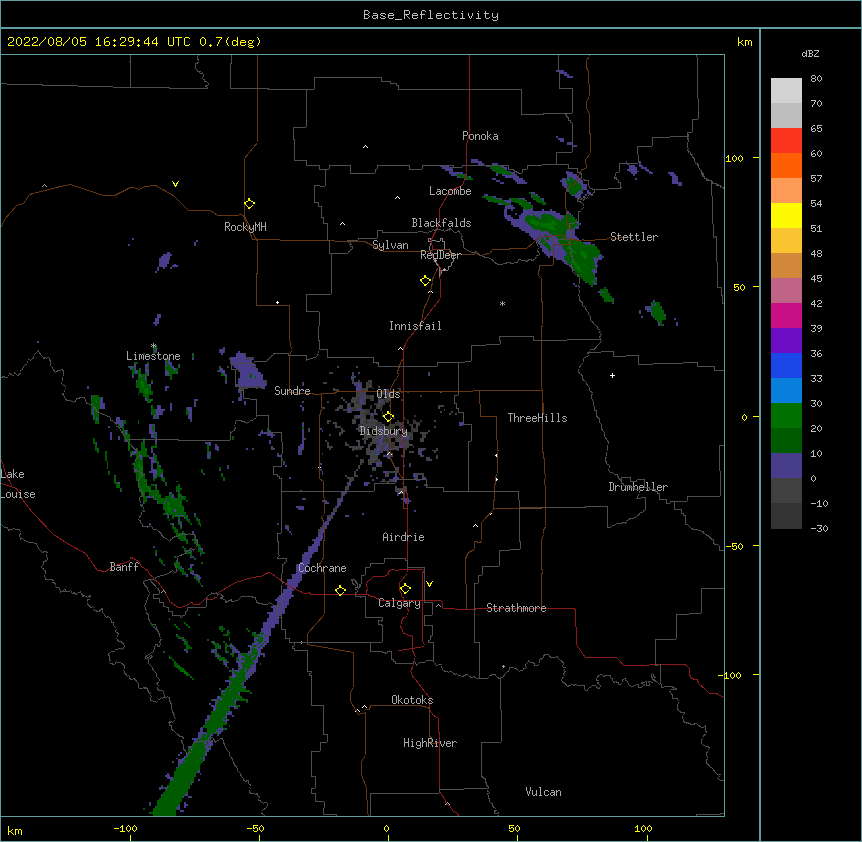Click the Okotoks label
The image size is (862, 842).
[412, 700]
